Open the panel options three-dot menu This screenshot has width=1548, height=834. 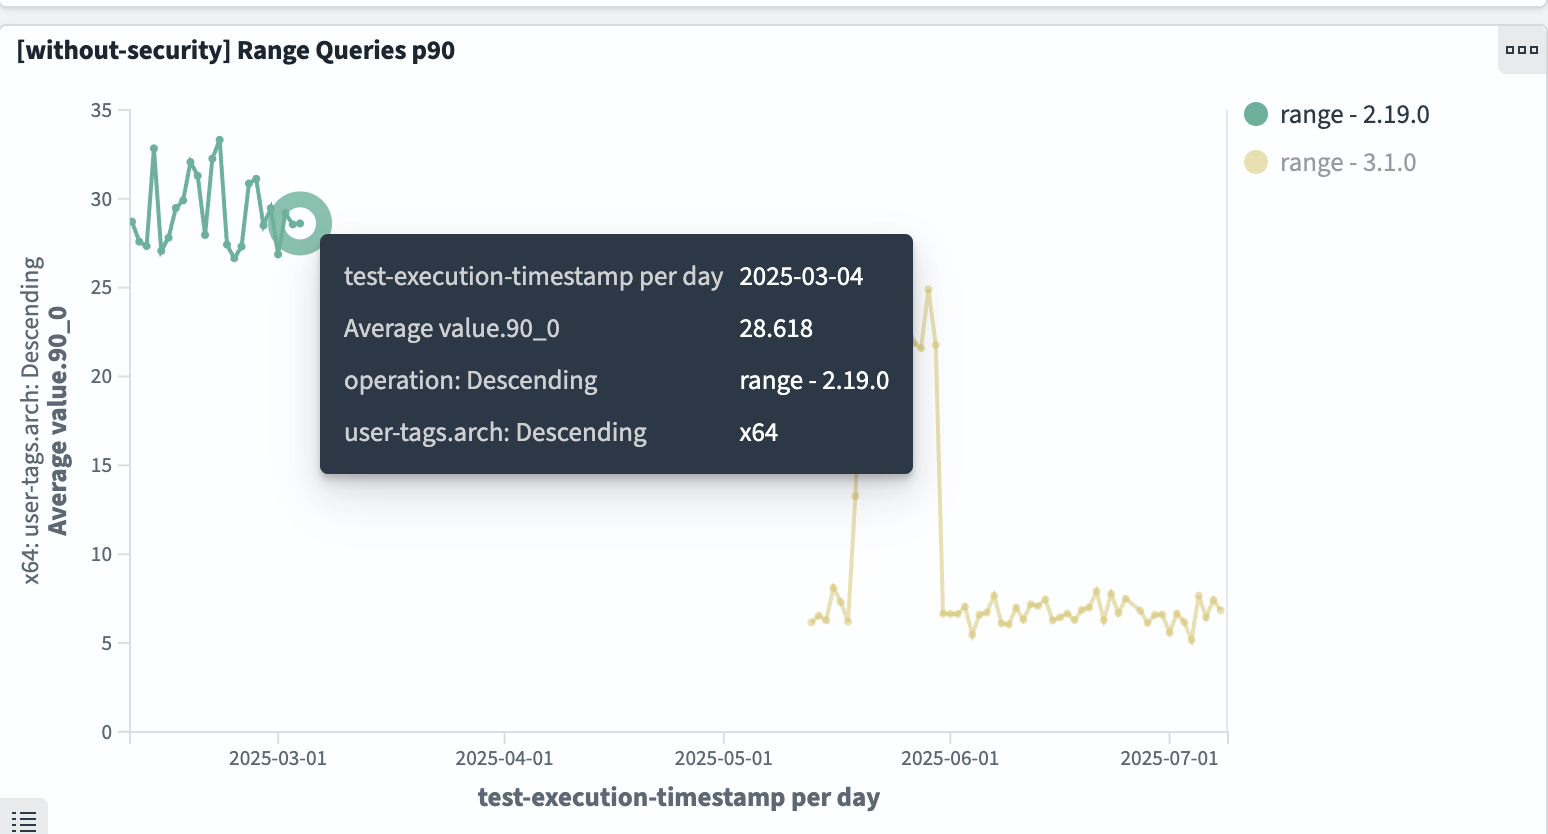coord(1521,50)
